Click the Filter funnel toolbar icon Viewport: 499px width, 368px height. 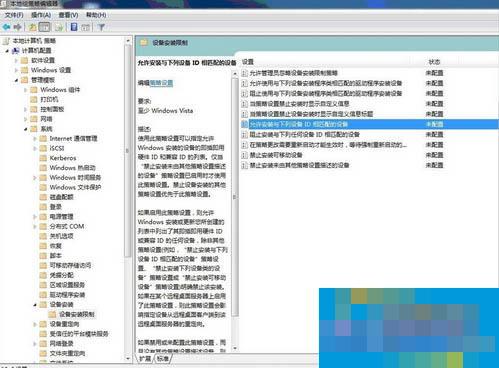point(101,27)
